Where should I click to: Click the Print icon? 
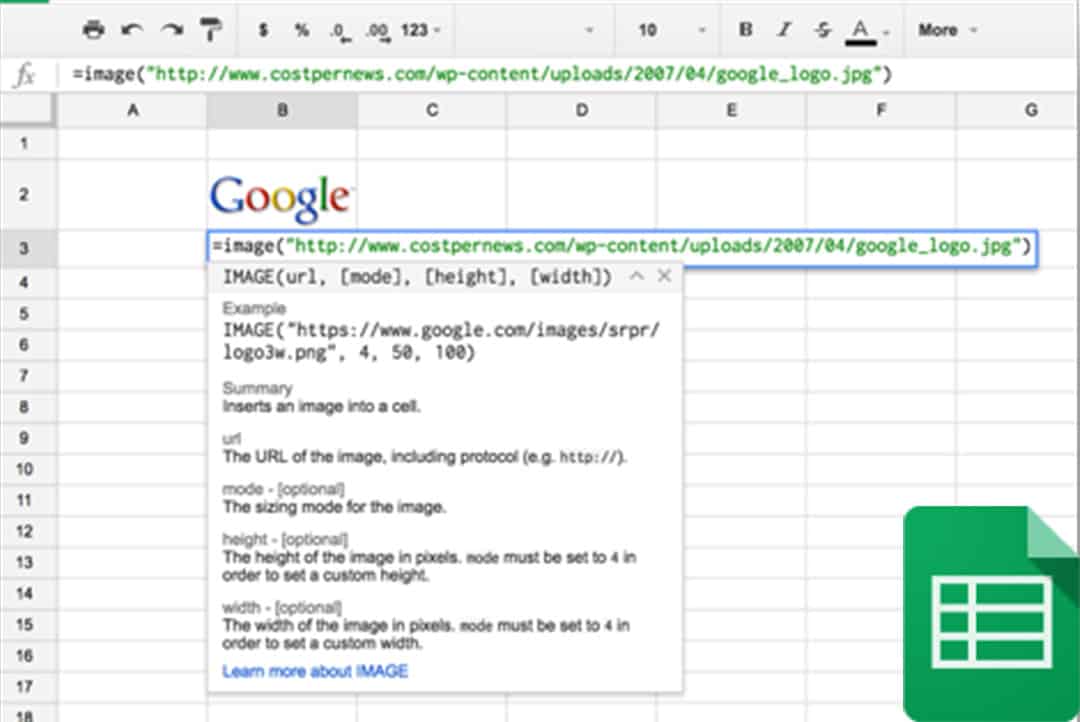[x=93, y=30]
